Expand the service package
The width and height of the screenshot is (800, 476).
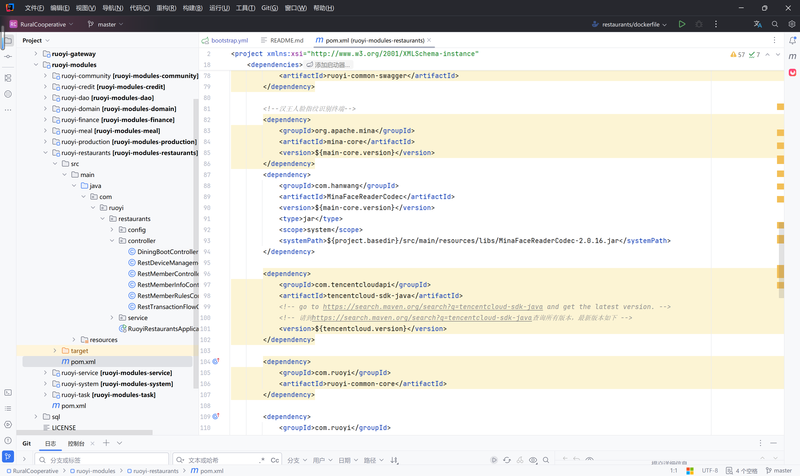coord(112,317)
